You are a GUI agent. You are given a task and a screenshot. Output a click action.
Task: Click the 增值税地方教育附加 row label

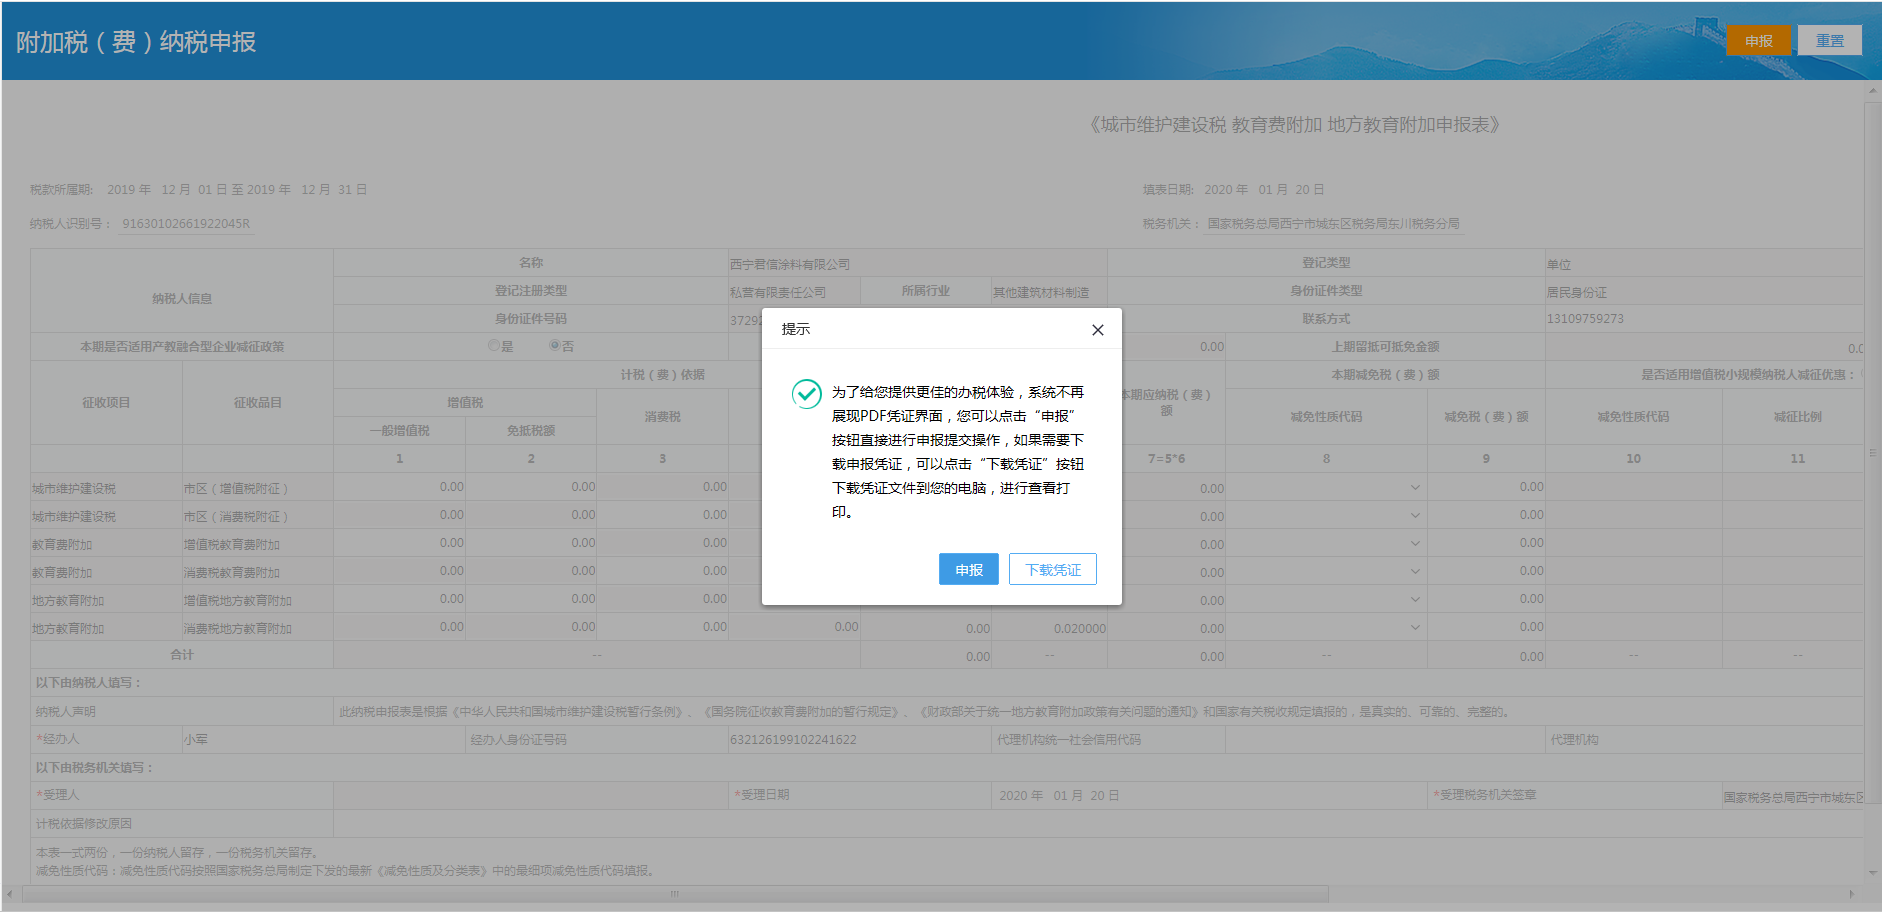[238, 601]
